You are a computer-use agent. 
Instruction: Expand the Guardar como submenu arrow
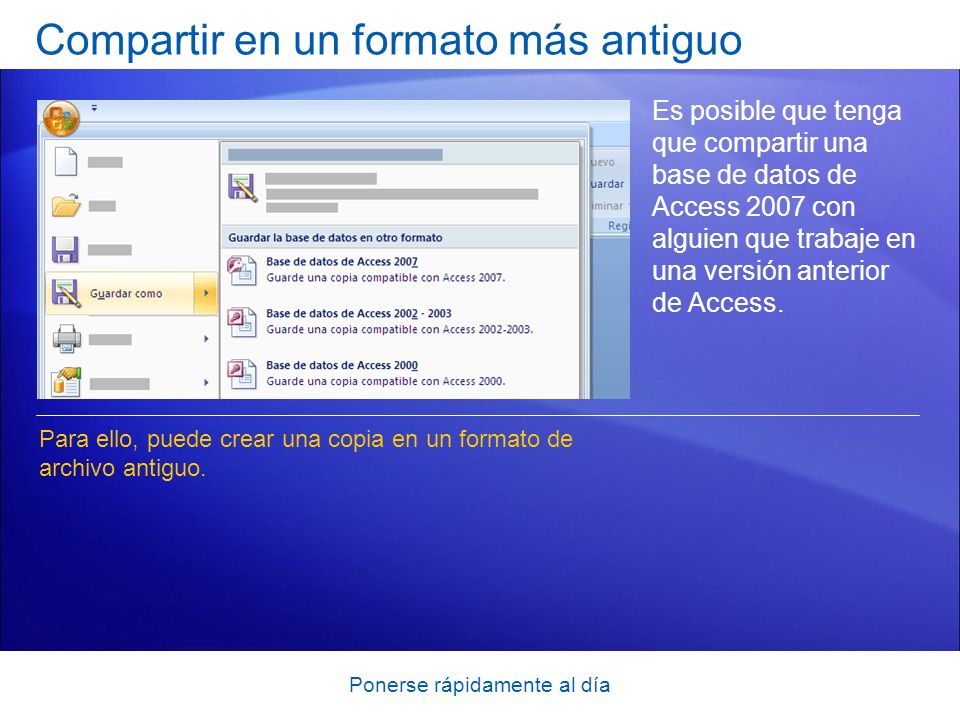tap(206, 293)
